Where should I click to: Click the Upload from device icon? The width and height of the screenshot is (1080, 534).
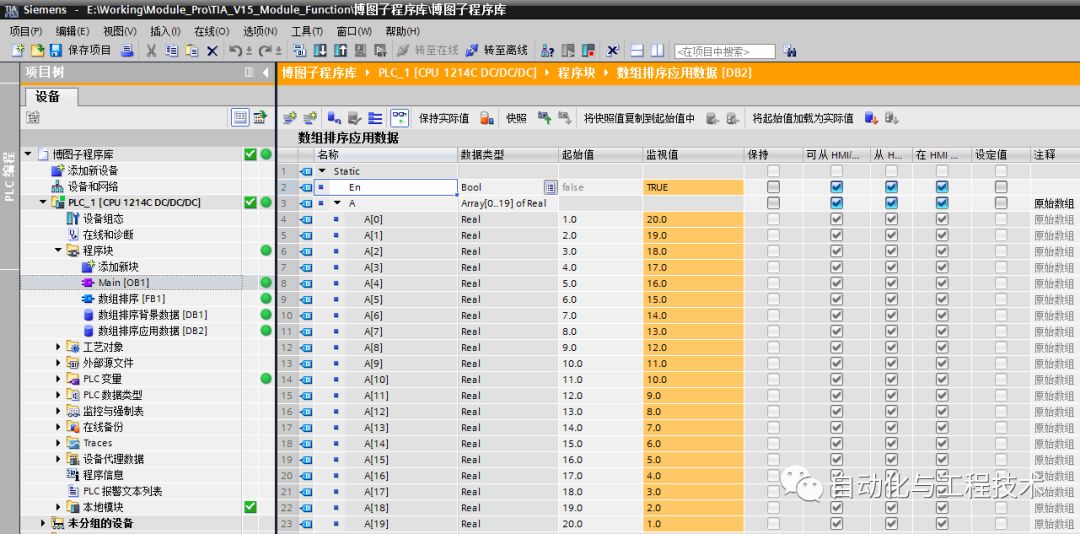(340, 50)
